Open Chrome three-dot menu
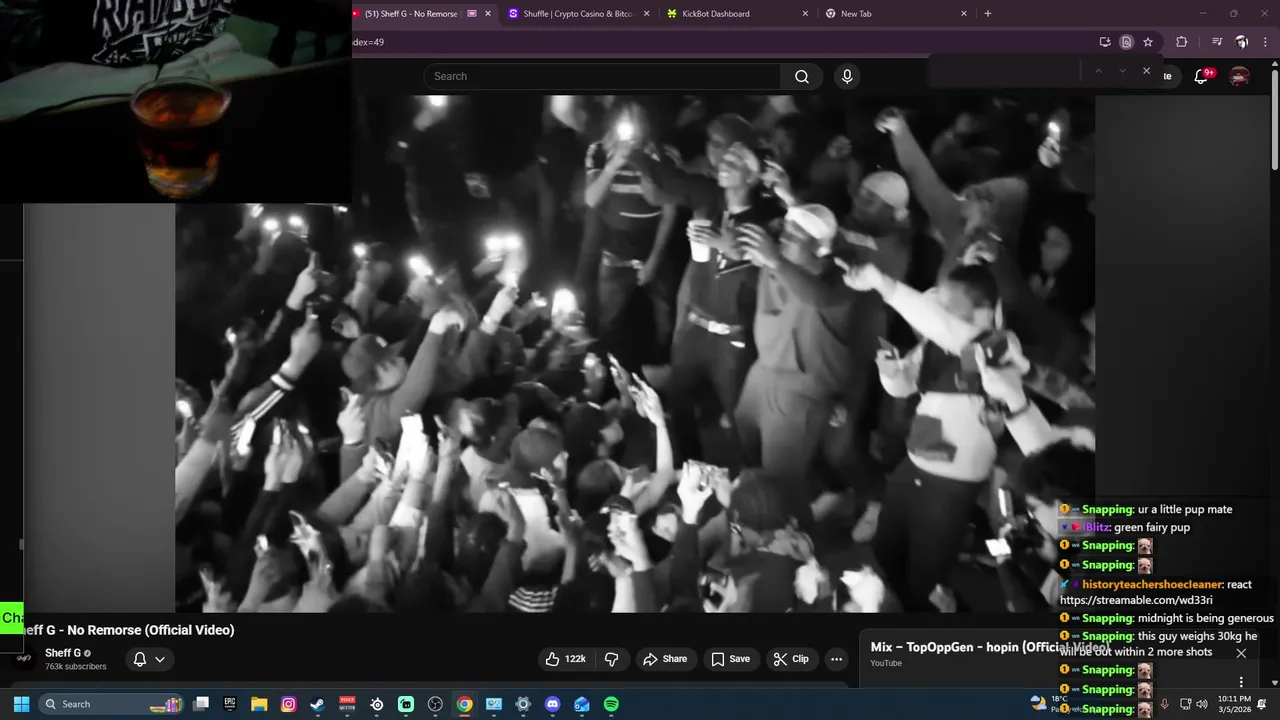 tap(1265, 42)
